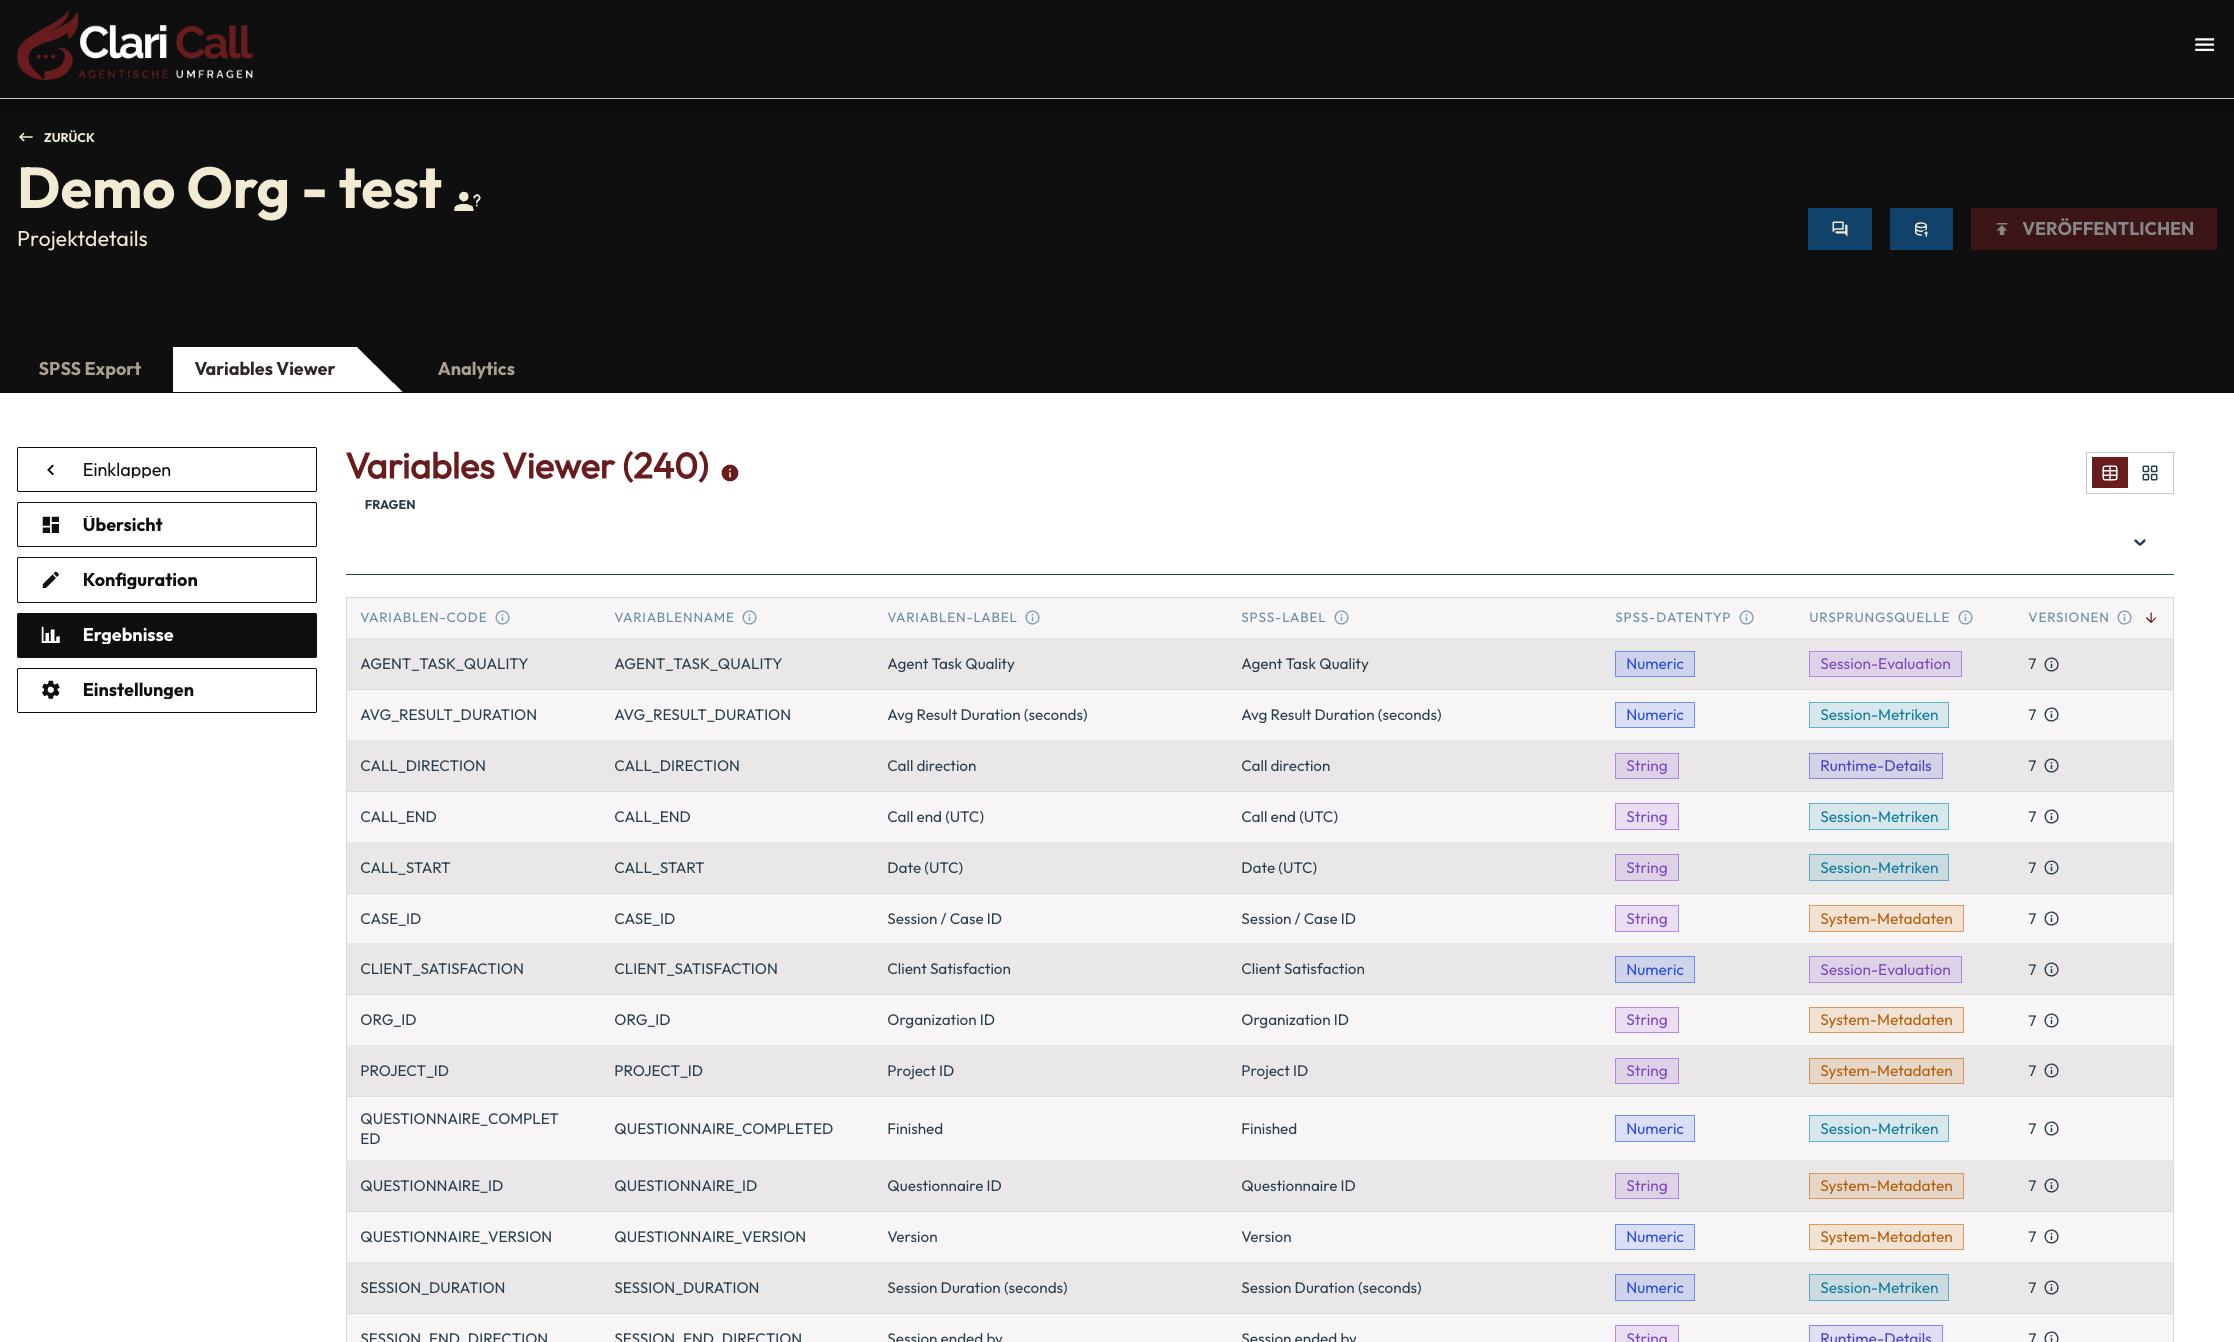This screenshot has height=1342, width=2234.
Task: Click the Numeric badge on CLIENT_SATISFACTION row
Action: (1654, 969)
